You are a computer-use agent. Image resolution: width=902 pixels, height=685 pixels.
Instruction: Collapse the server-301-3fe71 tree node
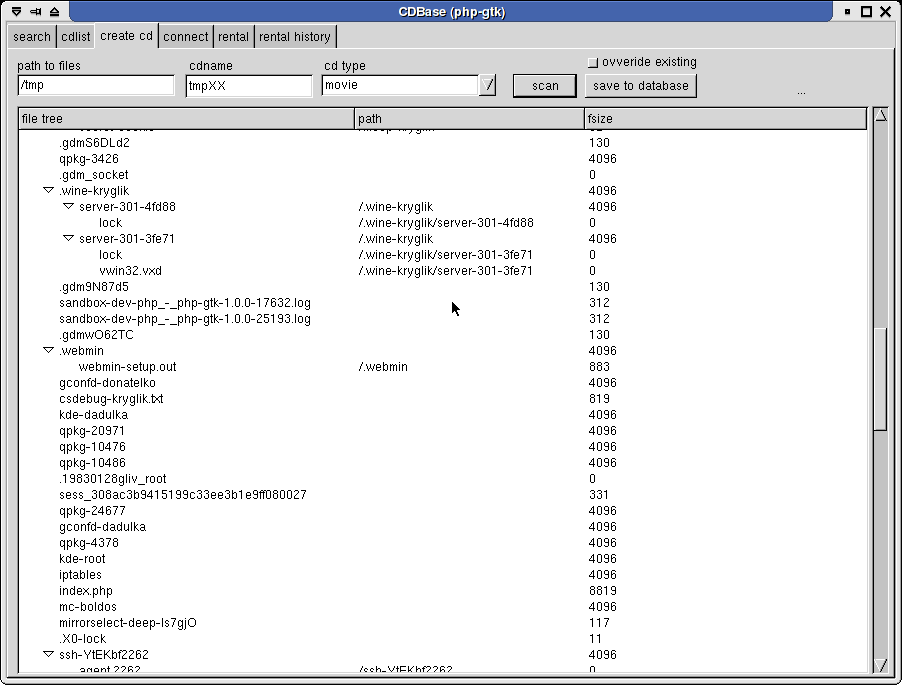click(x=68, y=238)
